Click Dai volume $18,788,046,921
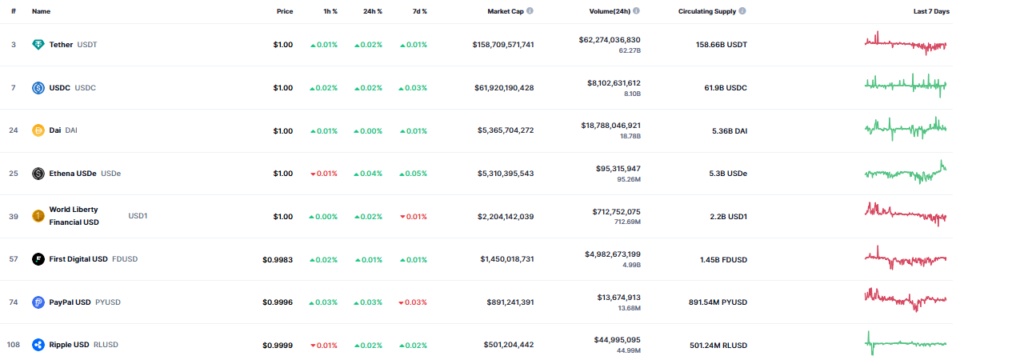The image size is (1024, 364). point(612,125)
